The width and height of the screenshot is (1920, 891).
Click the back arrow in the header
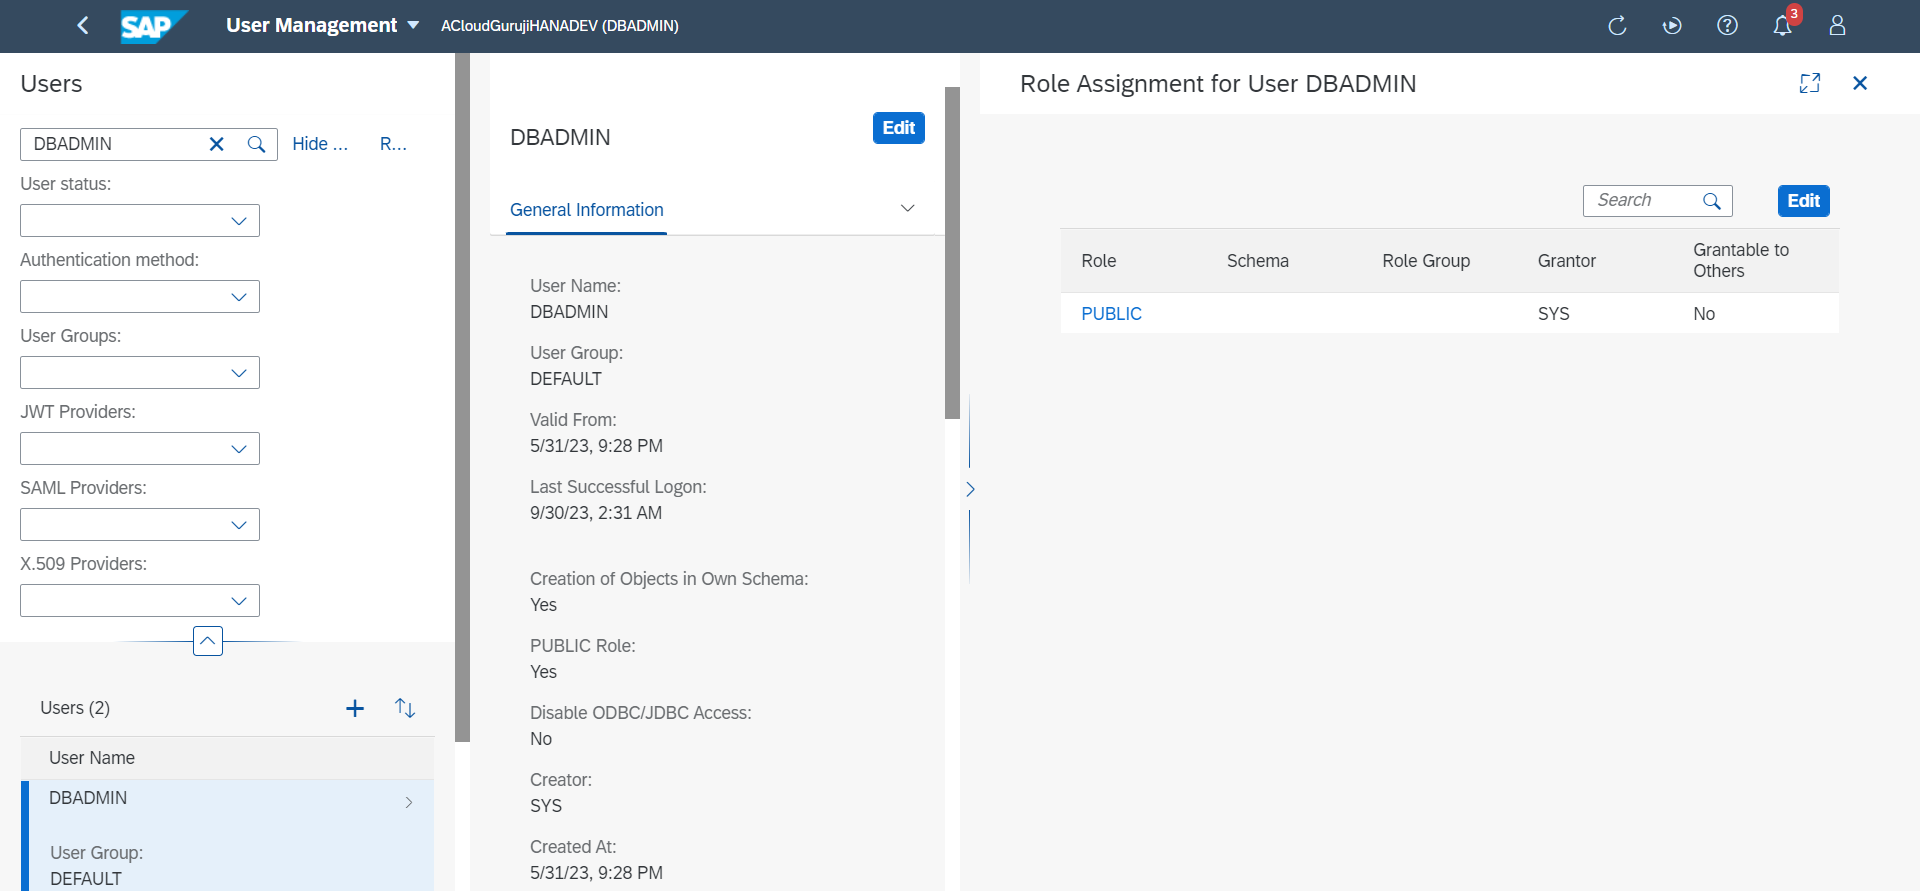83,26
